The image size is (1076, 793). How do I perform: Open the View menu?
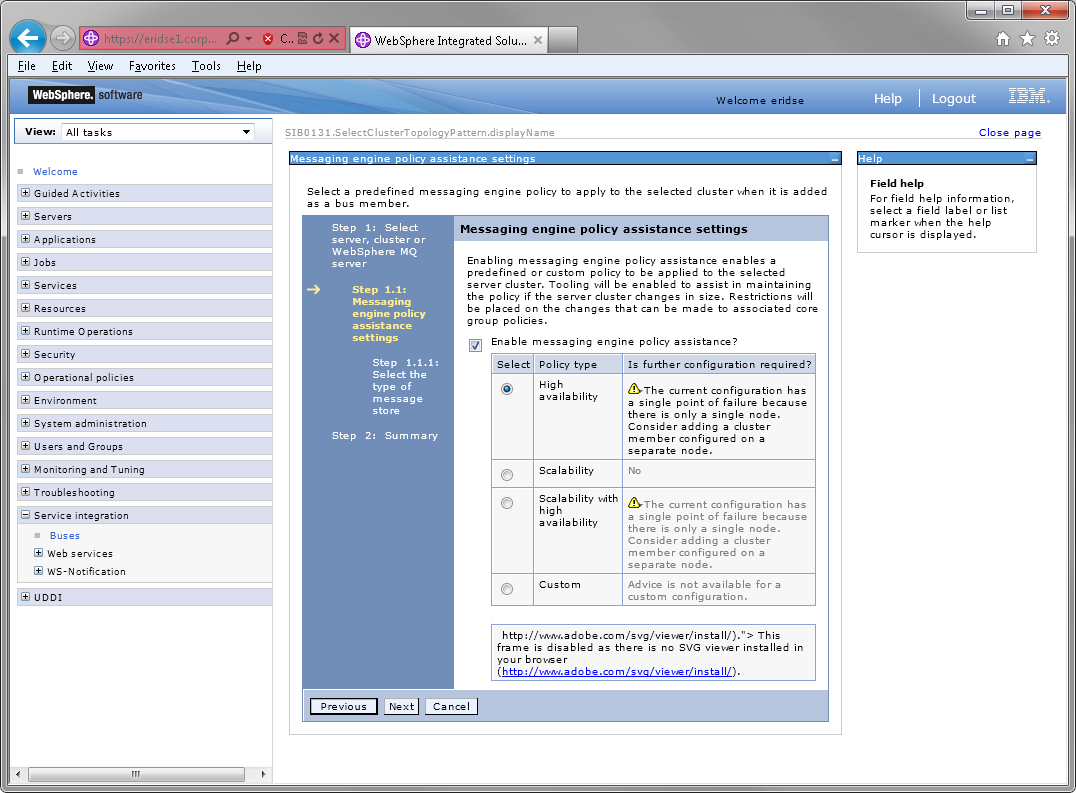(x=100, y=66)
